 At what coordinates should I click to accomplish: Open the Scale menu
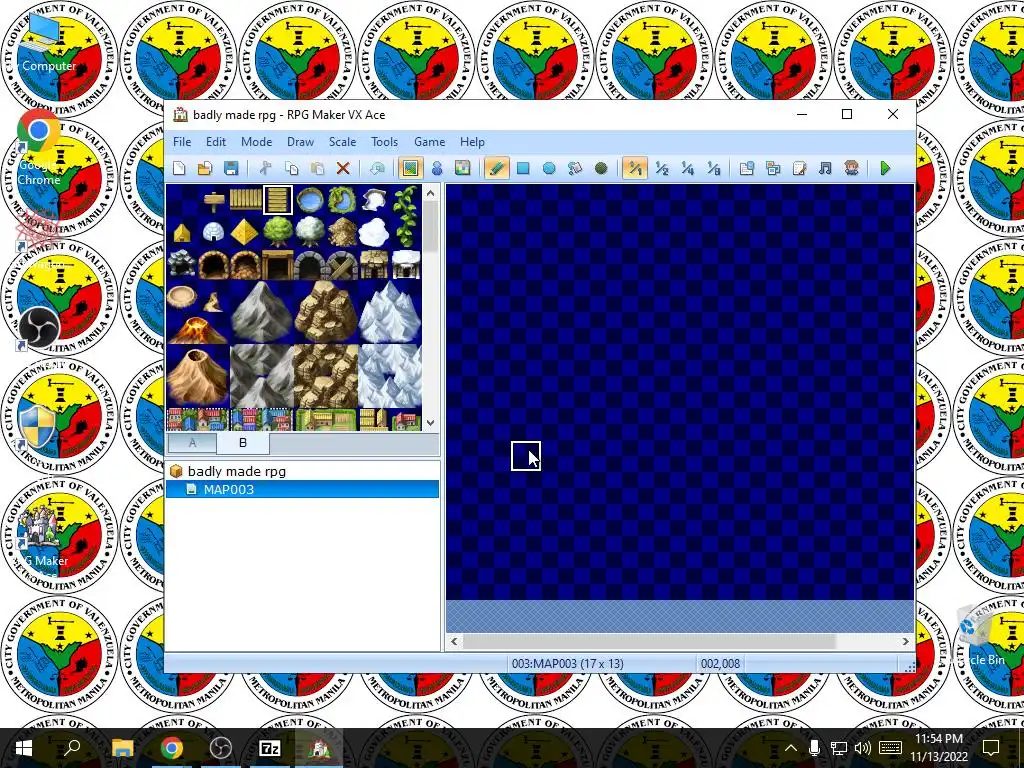click(x=342, y=142)
